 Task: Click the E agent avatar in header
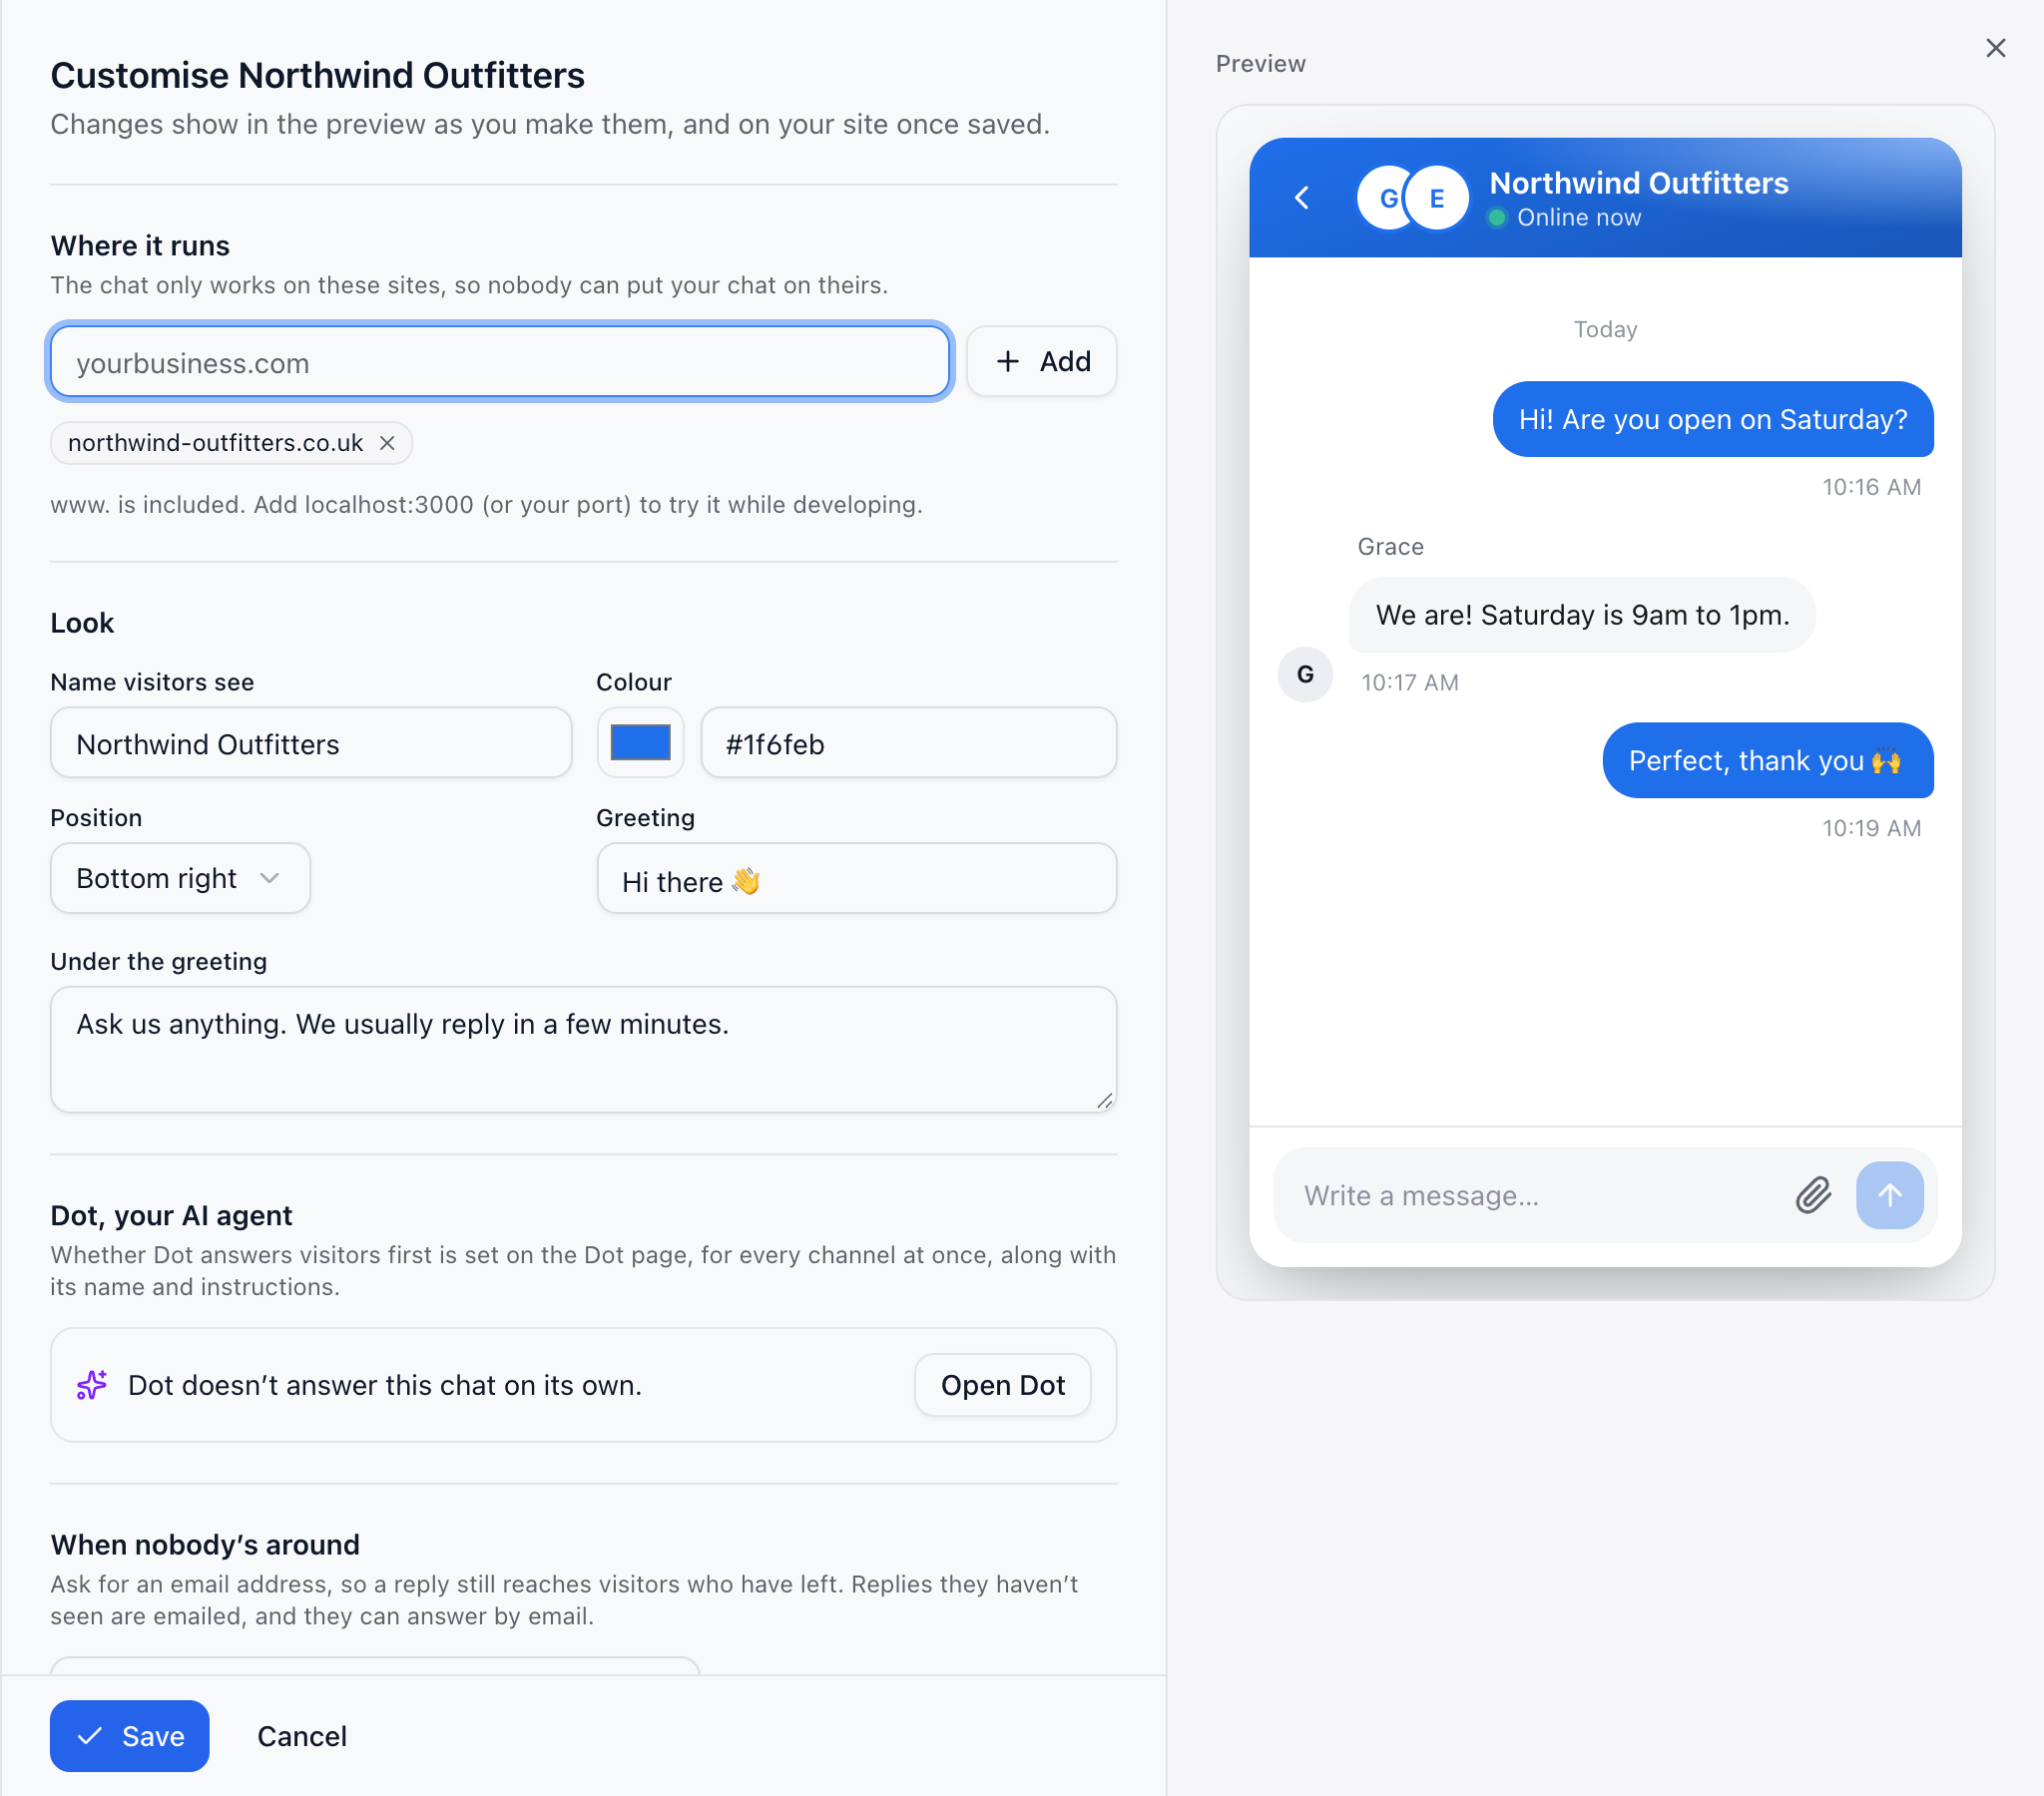[x=1437, y=198]
